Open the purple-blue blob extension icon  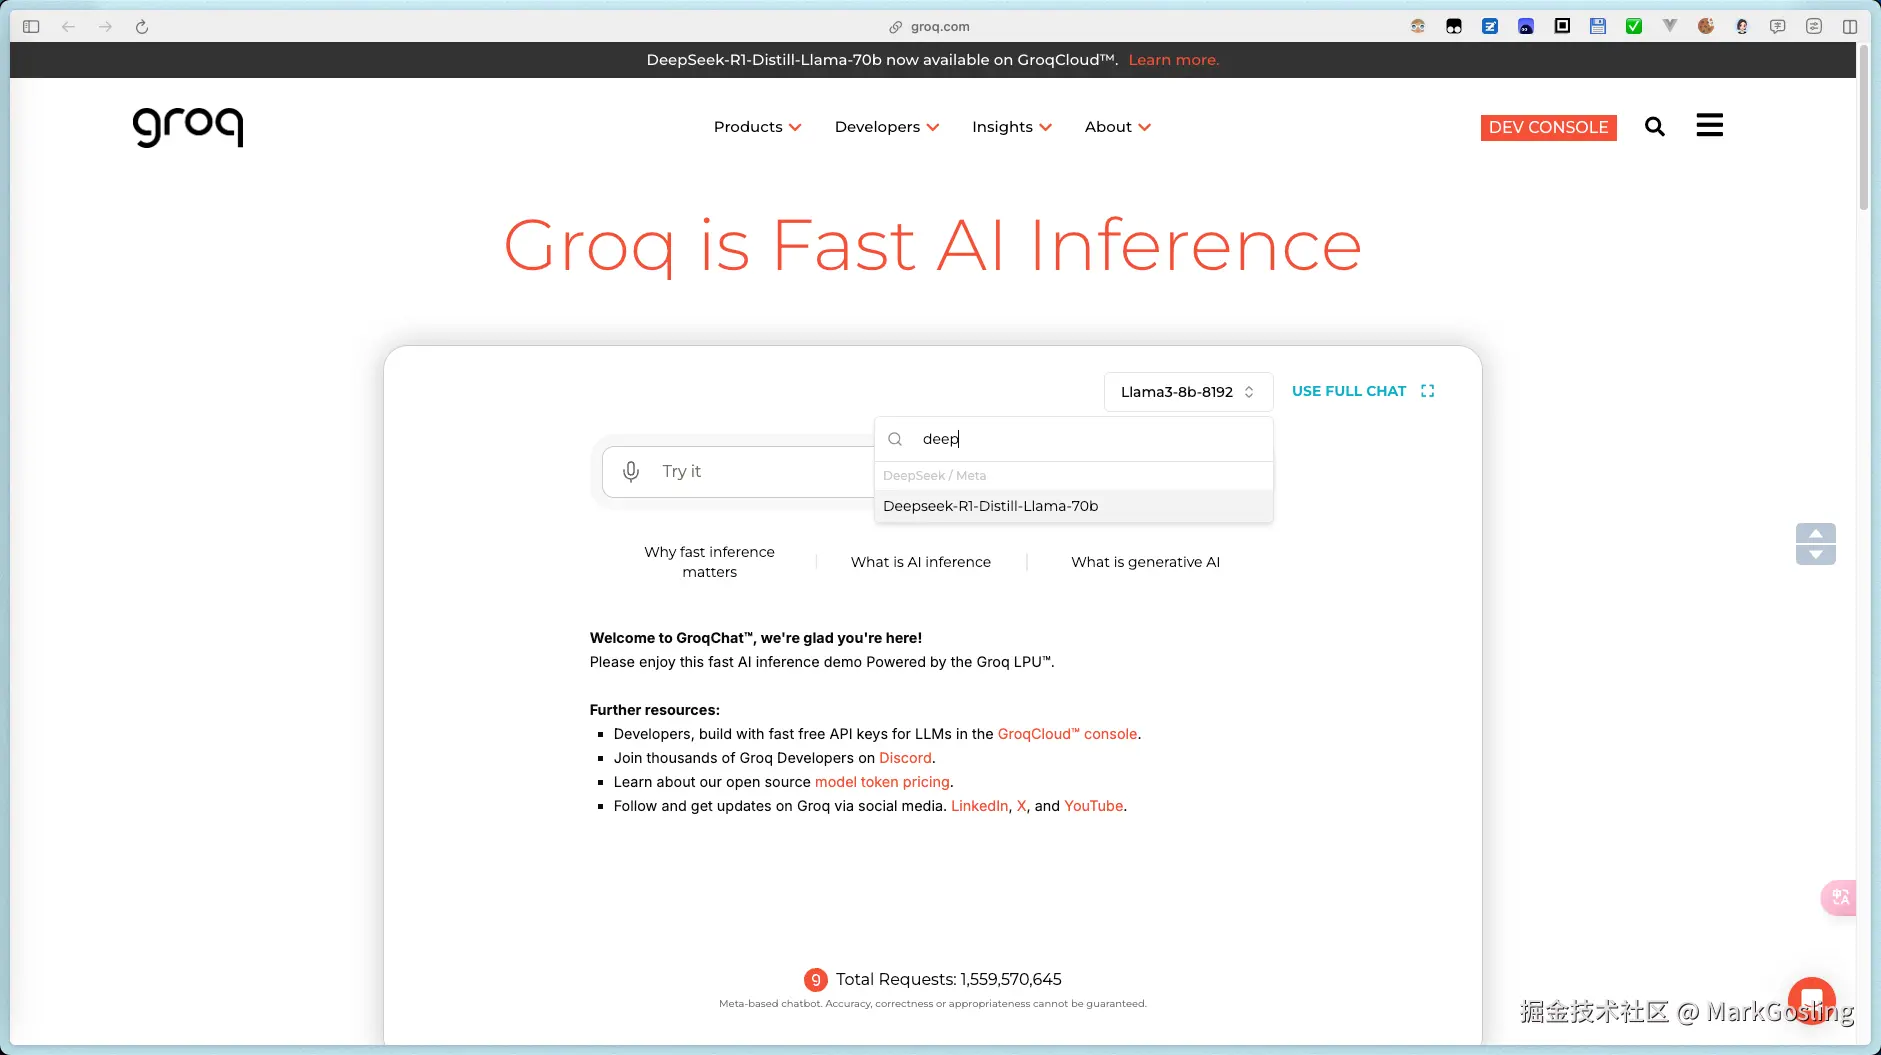[1526, 27]
